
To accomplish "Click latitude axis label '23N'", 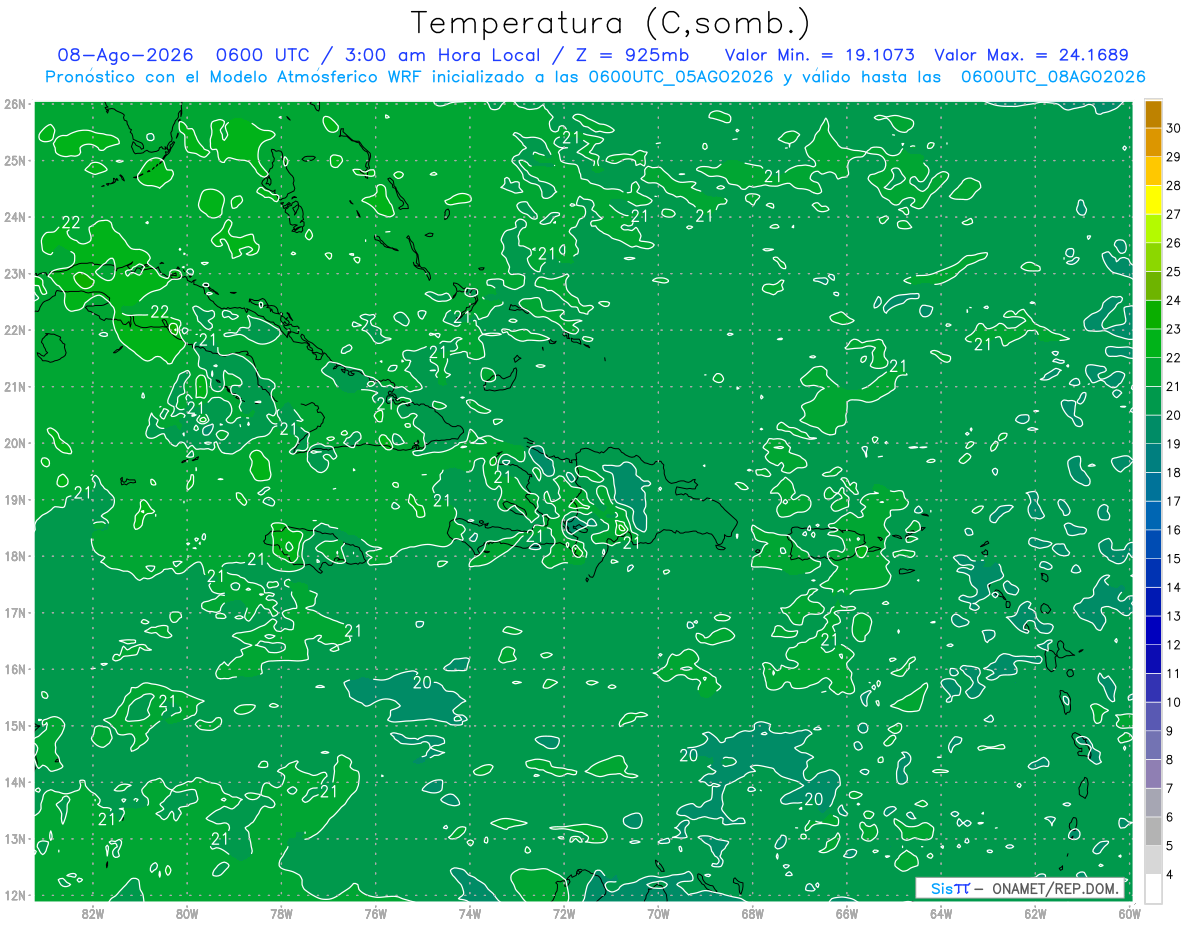I will click(x=16, y=273).
